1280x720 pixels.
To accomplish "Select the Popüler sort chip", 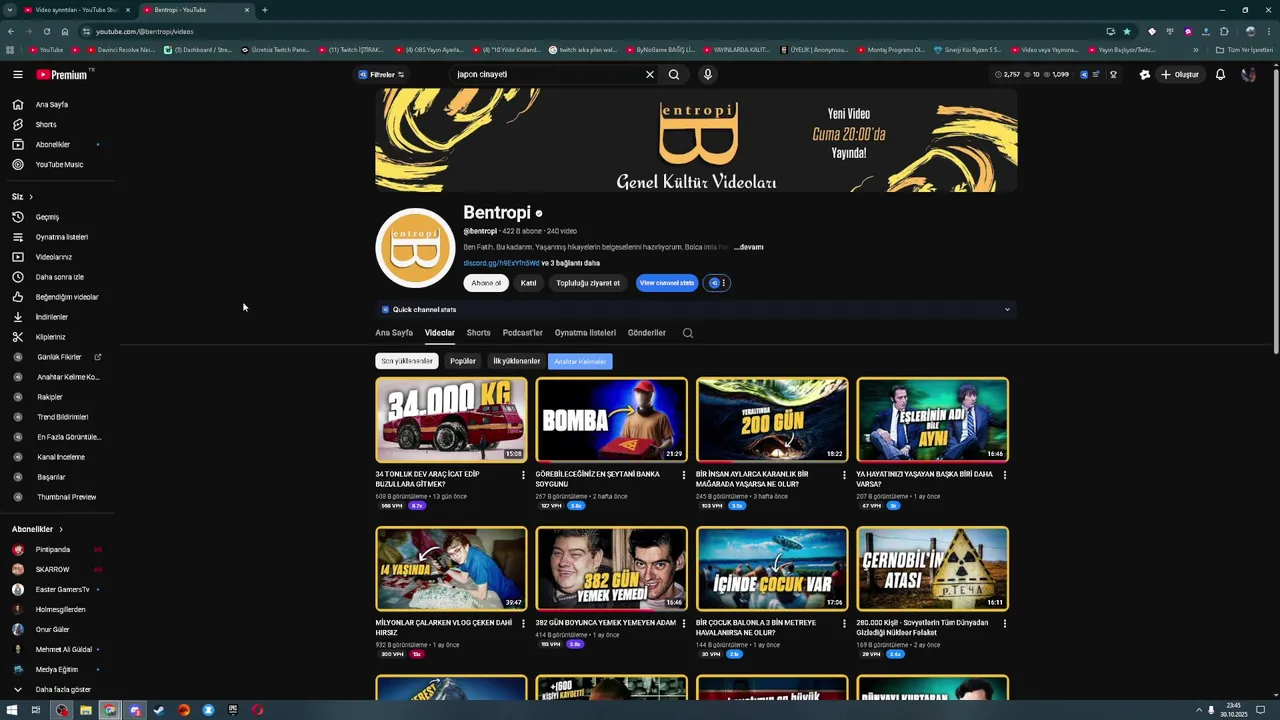I will pyautogui.click(x=462, y=361).
